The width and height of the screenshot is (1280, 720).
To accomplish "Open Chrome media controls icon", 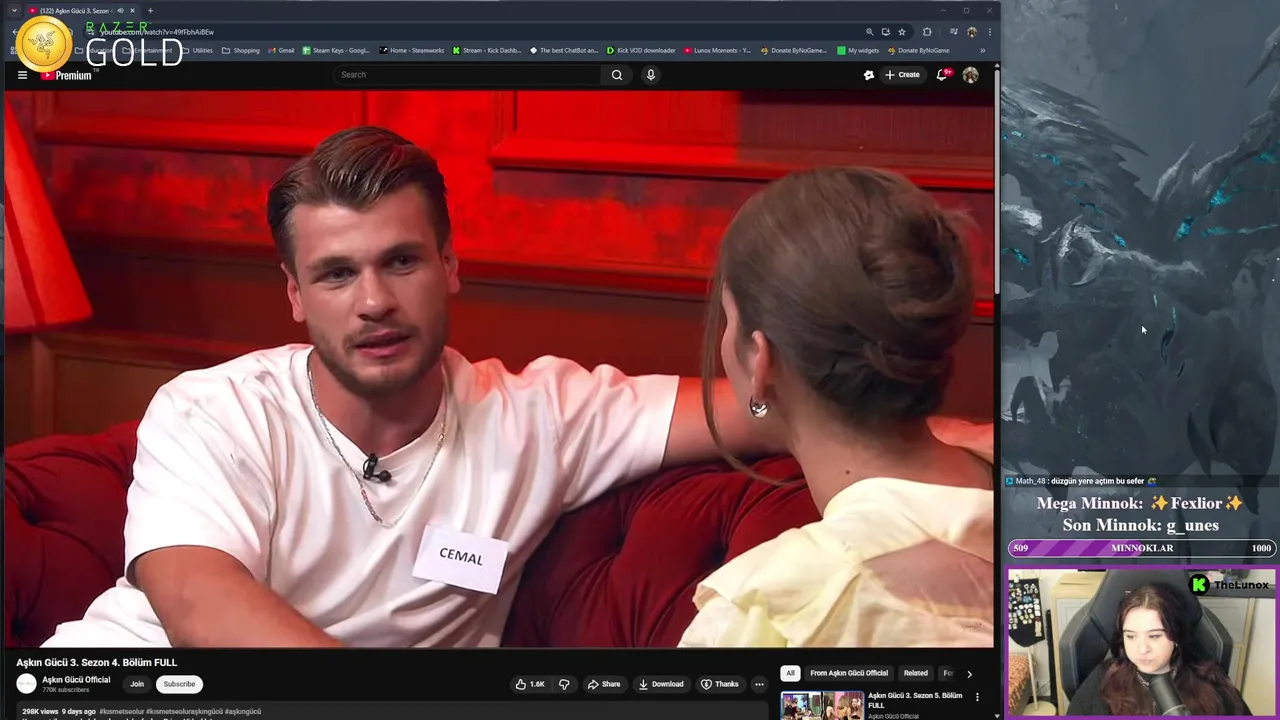I will (x=954, y=32).
